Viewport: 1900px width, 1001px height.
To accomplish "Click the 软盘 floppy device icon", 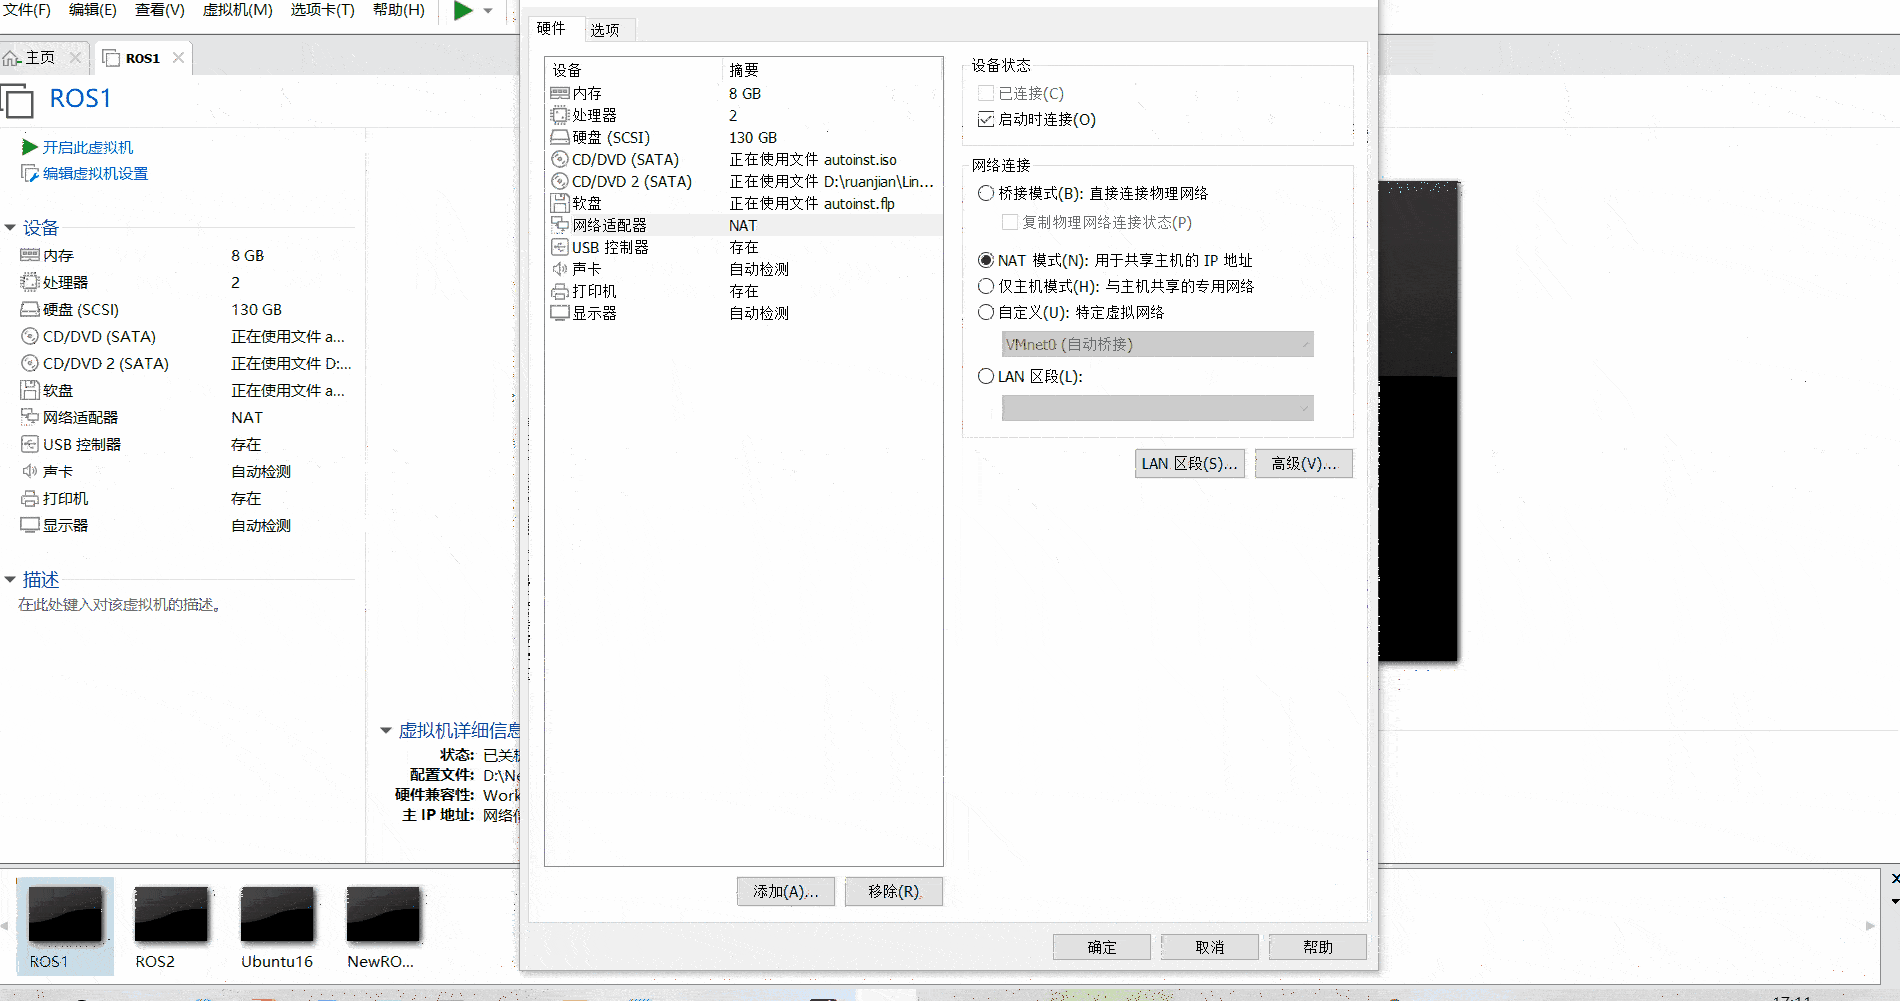I will pos(560,203).
